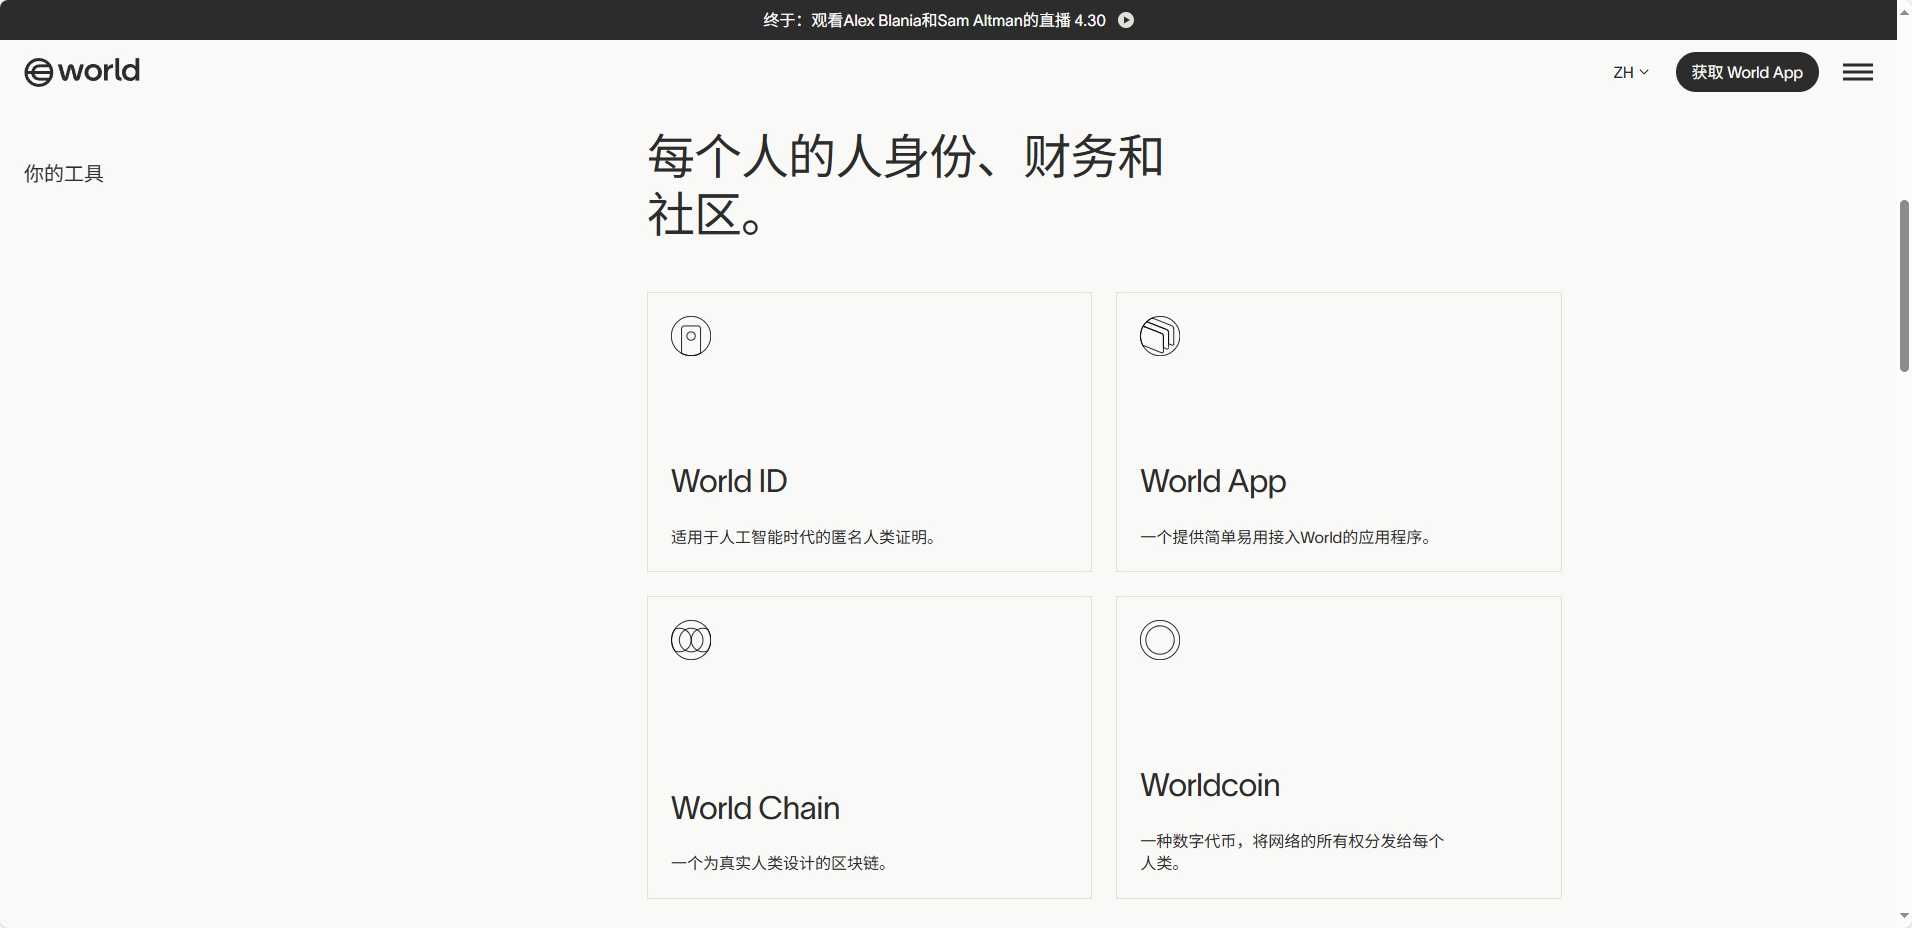Screen dimensions: 1912x928
Task: Click the World ID badge icon
Action: pos(691,336)
